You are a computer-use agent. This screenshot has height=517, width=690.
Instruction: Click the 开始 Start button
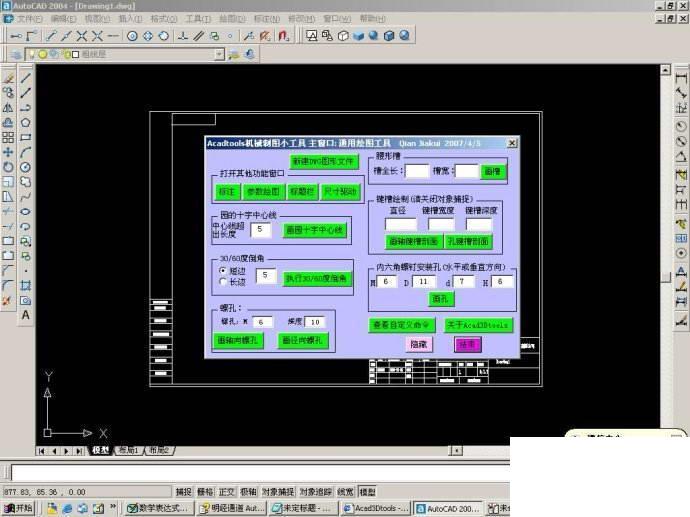click(18, 508)
